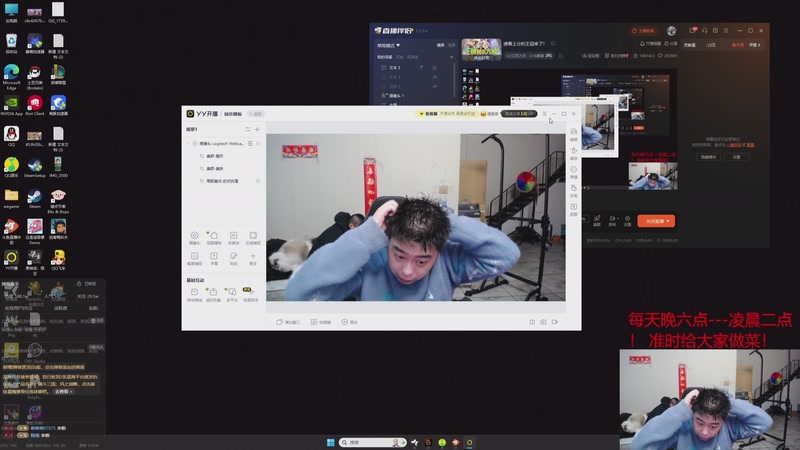Click the Windows Start button
The height and width of the screenshot is (450, 800).
click(x=331, y=442)
